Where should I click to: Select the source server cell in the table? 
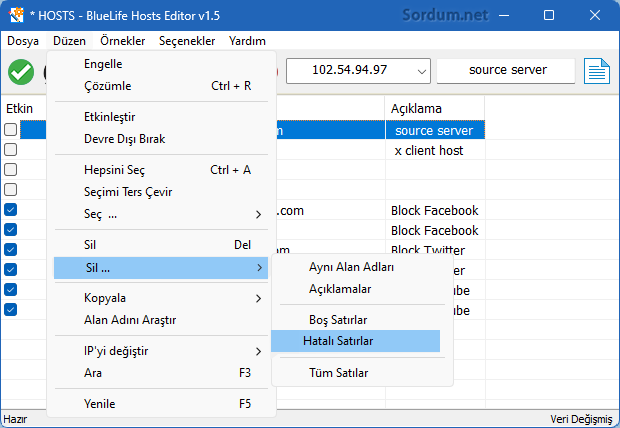(435, 130)
